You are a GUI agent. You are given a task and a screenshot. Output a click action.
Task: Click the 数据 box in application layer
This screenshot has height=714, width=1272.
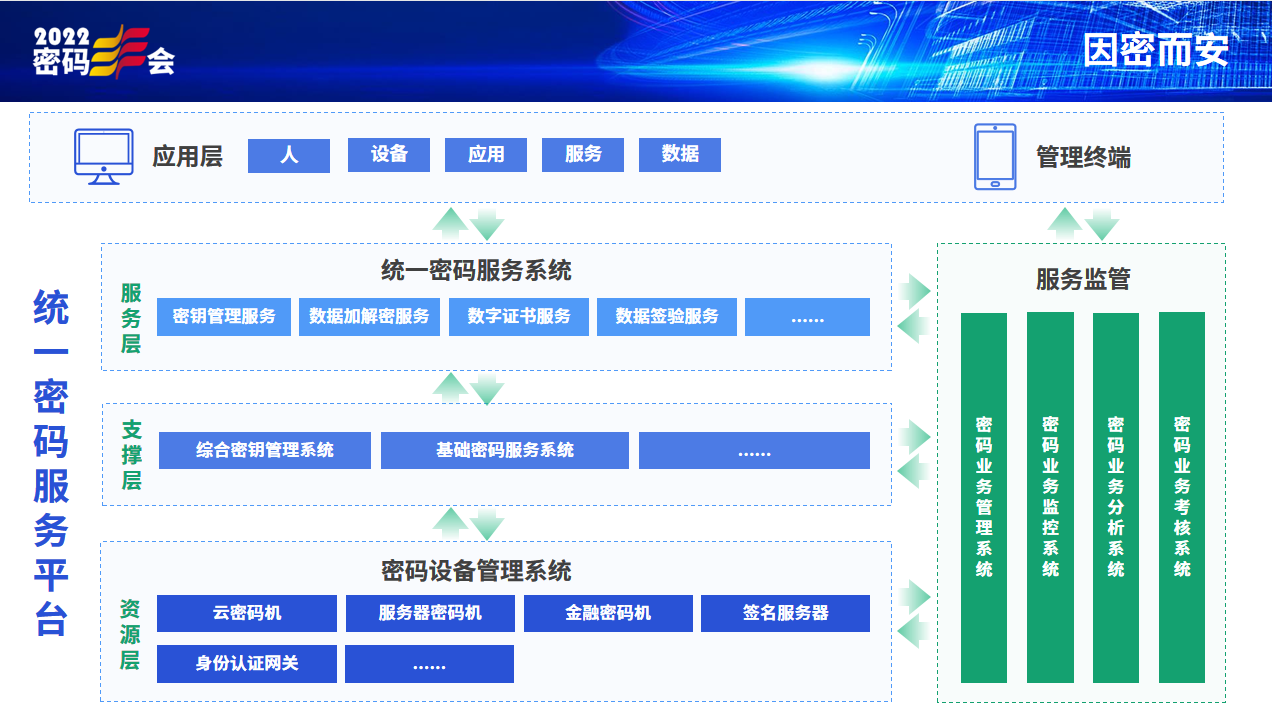pyautogui.click(x=680, y=155)
